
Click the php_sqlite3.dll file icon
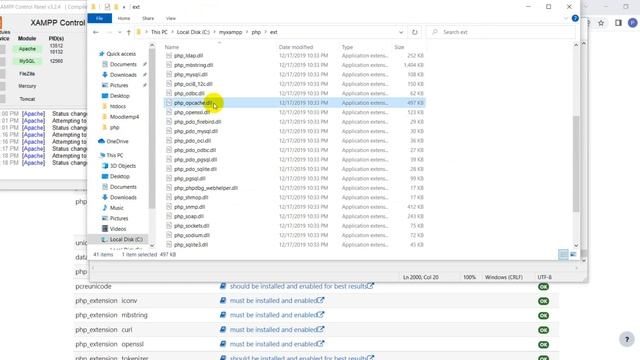169,244
